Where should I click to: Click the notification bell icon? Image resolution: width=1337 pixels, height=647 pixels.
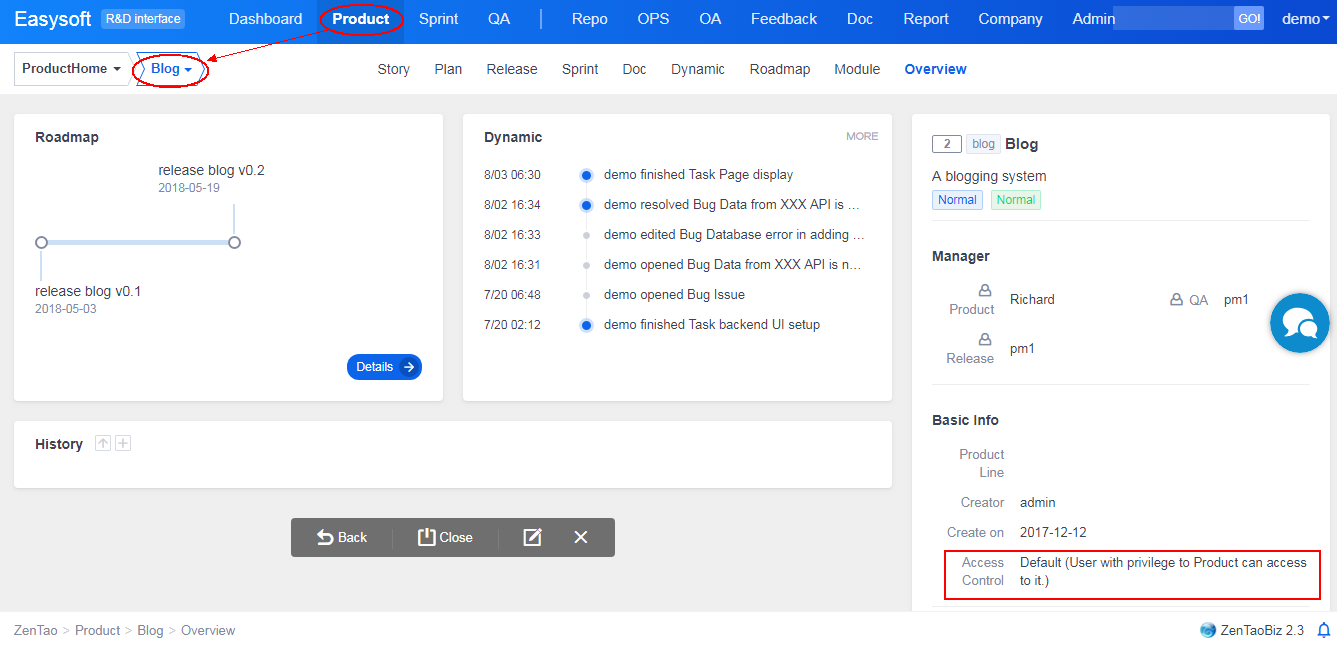1324,630
